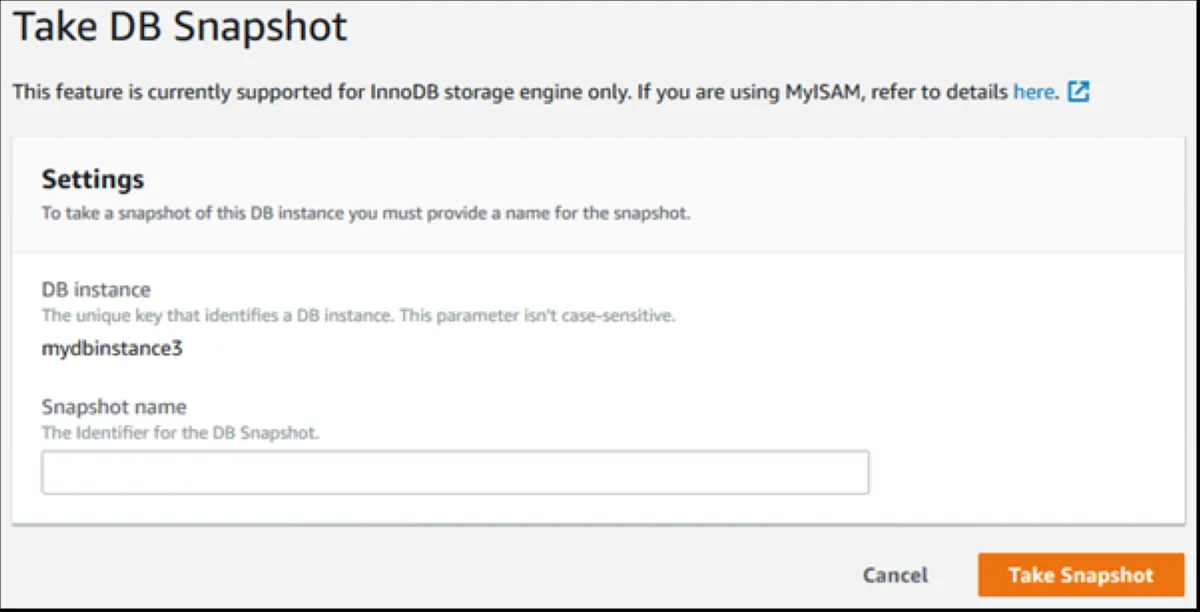Screen dimensions: 1200x612
Task: Click the Take DB Snapshot page heading
Action: point(180,27)
